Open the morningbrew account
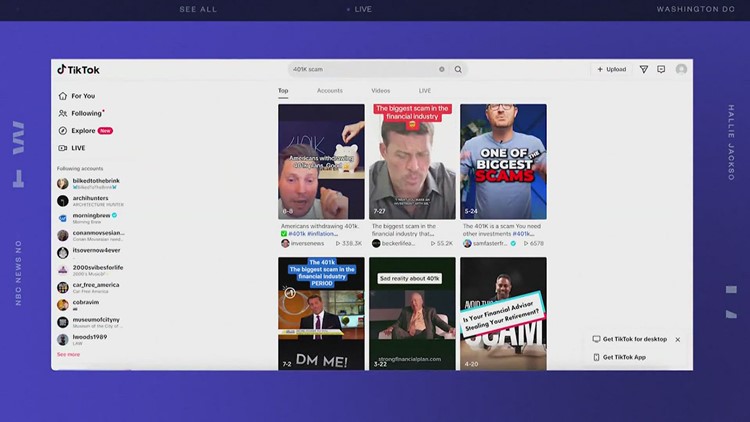750x422 pixels. 87,218
